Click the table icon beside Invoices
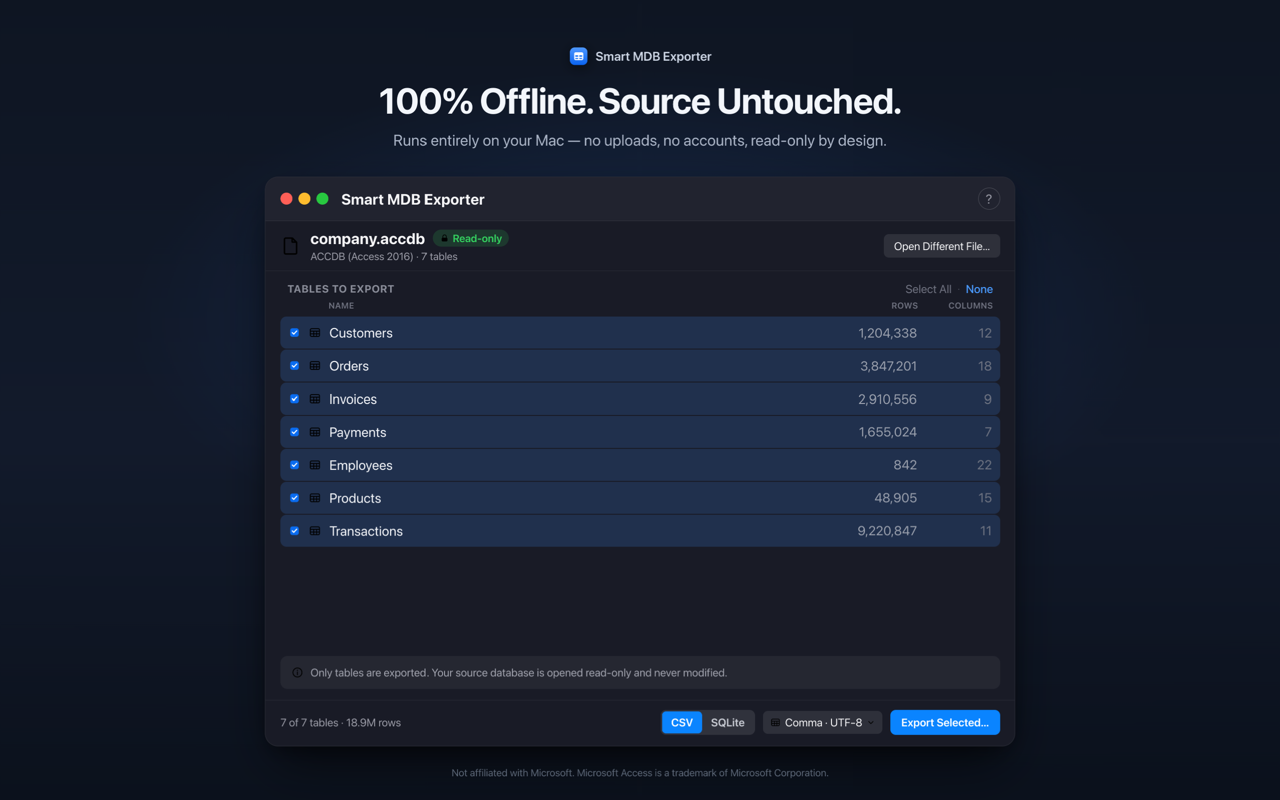Image resolution: width=1280 pixels, height=800 pixels. (x=315, y=399)
